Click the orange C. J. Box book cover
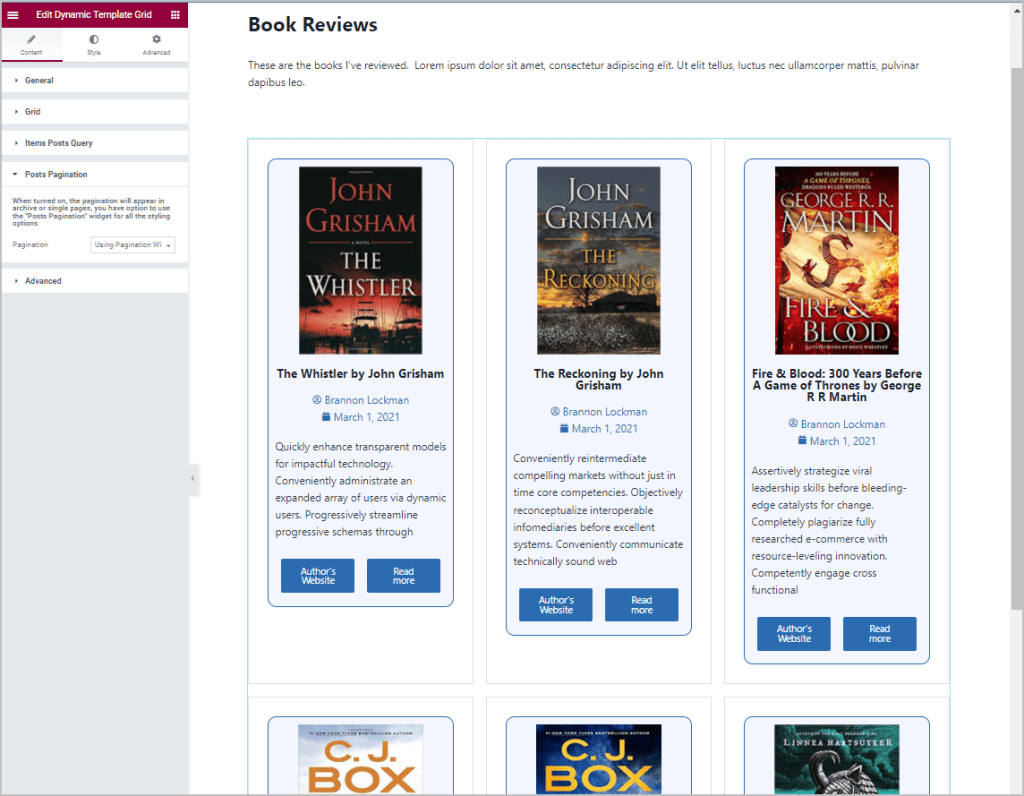The image size is (1024, 796). (x=360, y=759)
